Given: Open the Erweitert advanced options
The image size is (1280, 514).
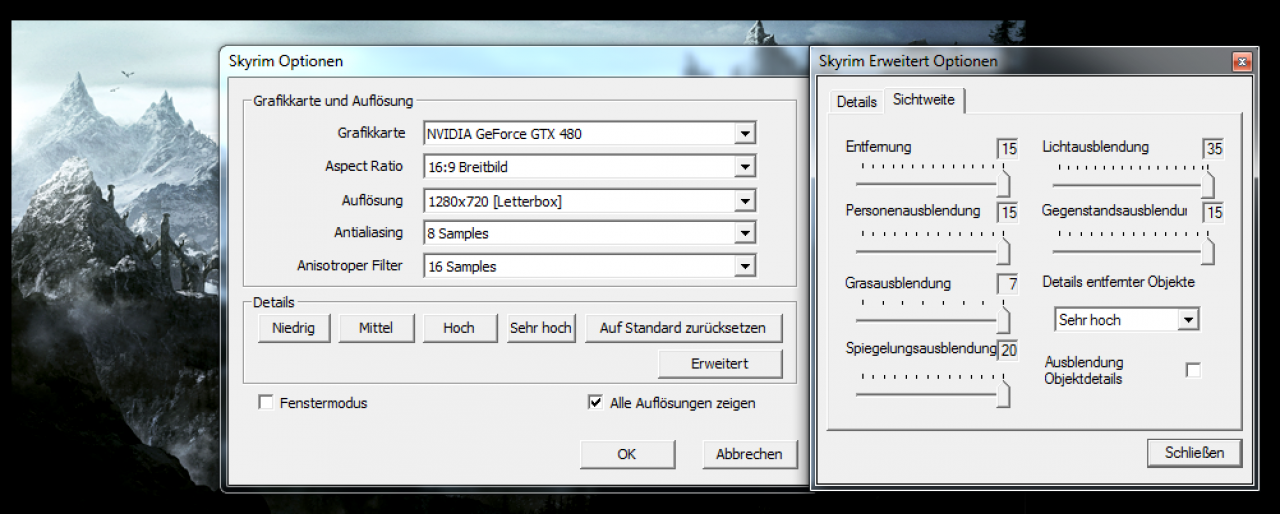Looking at the screenshot, I should (x=720, y=363).
